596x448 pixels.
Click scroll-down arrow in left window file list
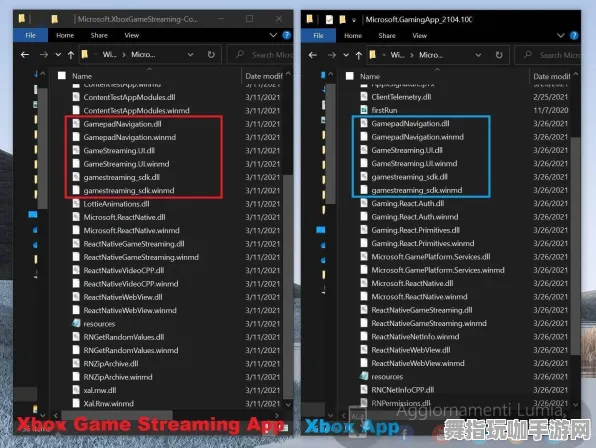[288, 404]
